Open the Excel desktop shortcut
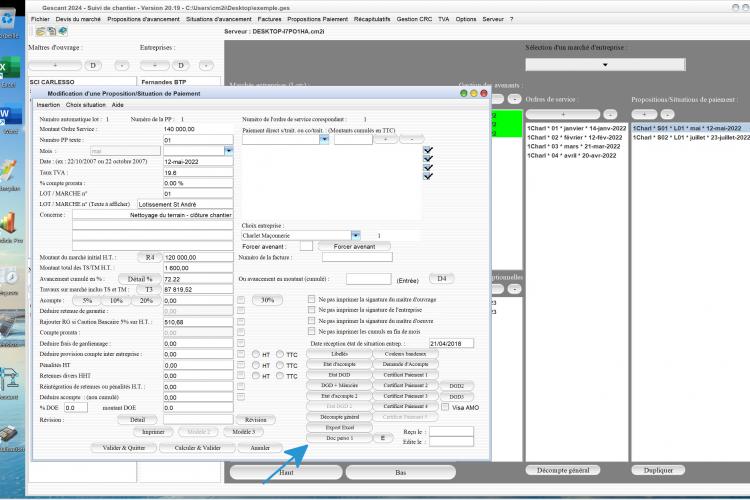The width and height of the screenshot is (750, 500). (9, 72)
